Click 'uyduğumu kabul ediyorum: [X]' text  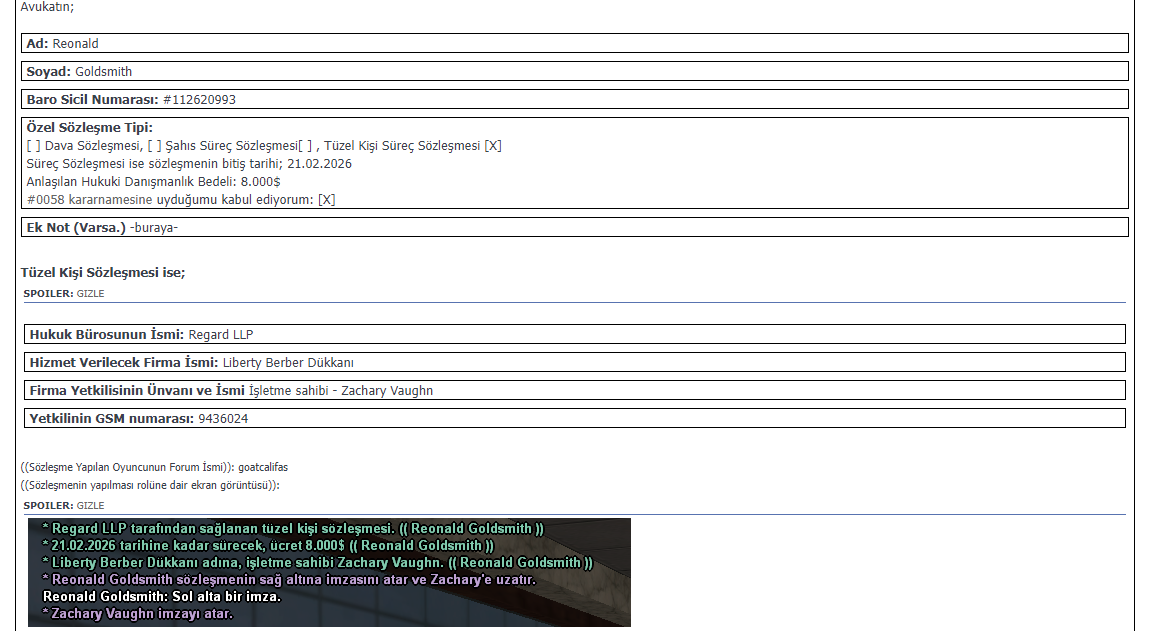click(x=246, y=200)
